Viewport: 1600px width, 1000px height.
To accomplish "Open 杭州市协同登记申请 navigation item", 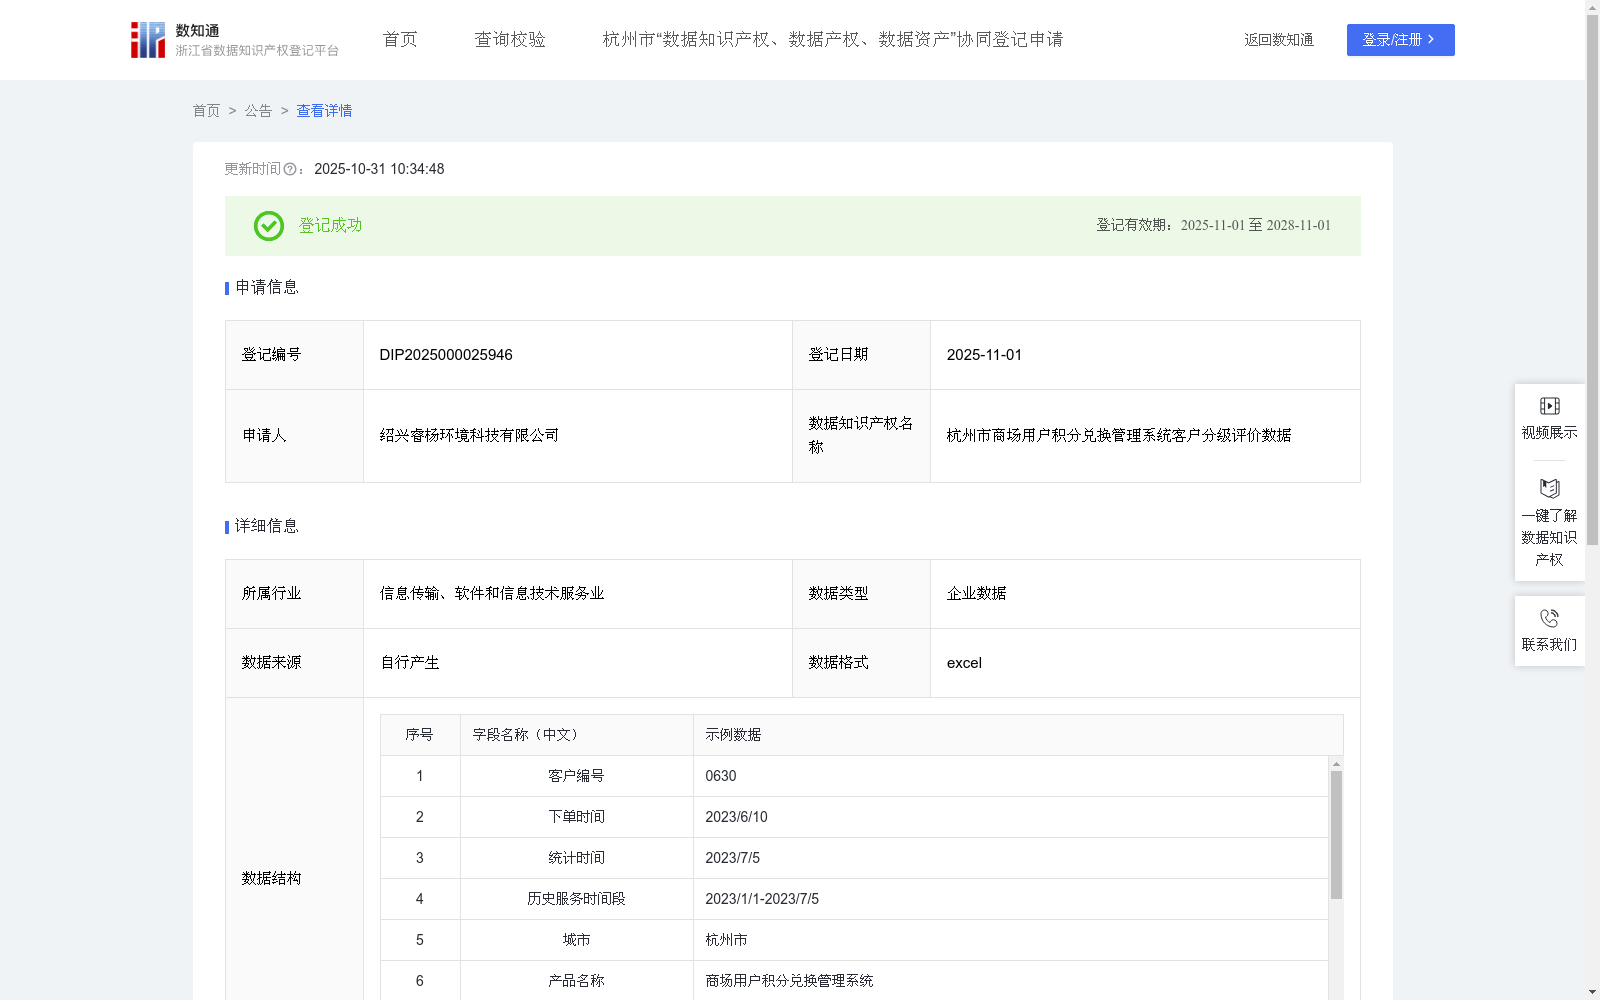I will [x=833, y=40].
